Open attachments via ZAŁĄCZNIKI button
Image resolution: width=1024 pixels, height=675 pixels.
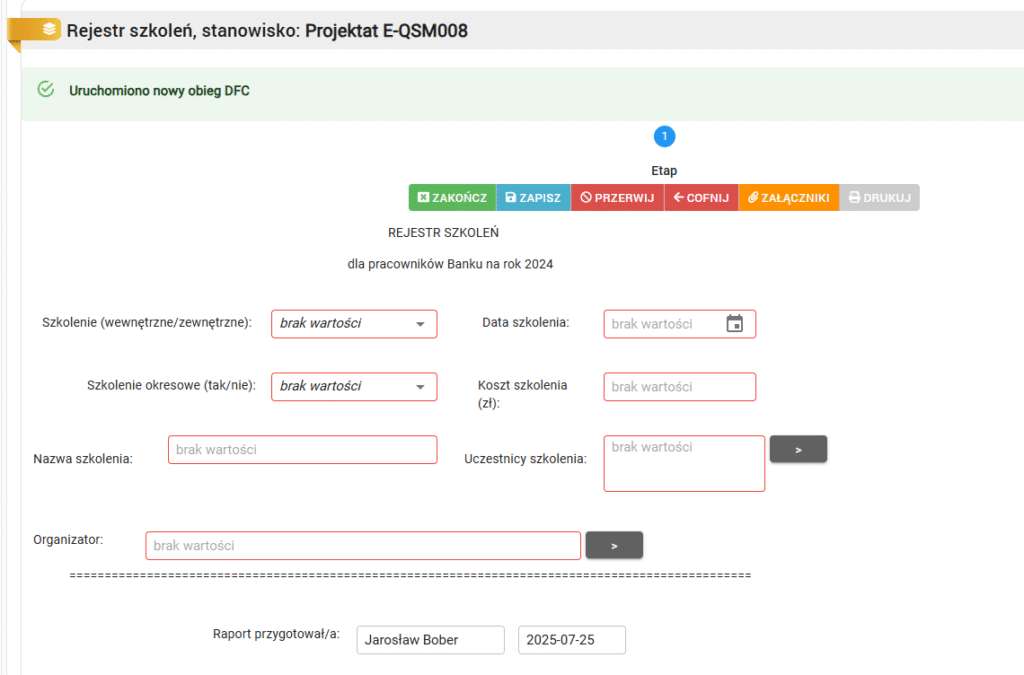coord(788,198)
